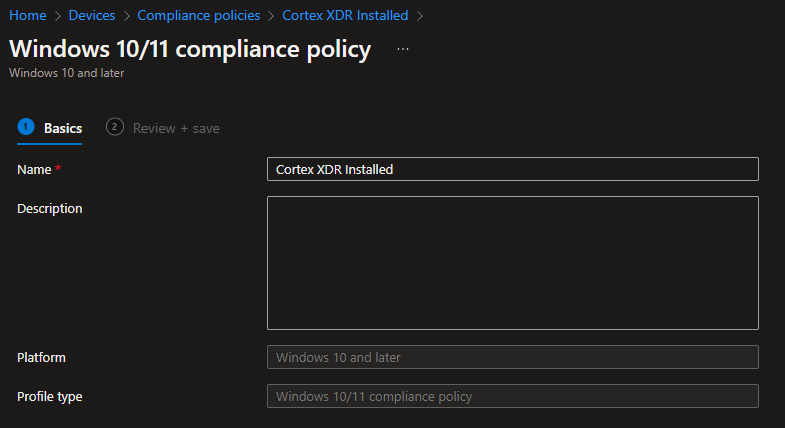Screen dimensions: 785x428
Task: Click the Name field label
Action: 34,170
